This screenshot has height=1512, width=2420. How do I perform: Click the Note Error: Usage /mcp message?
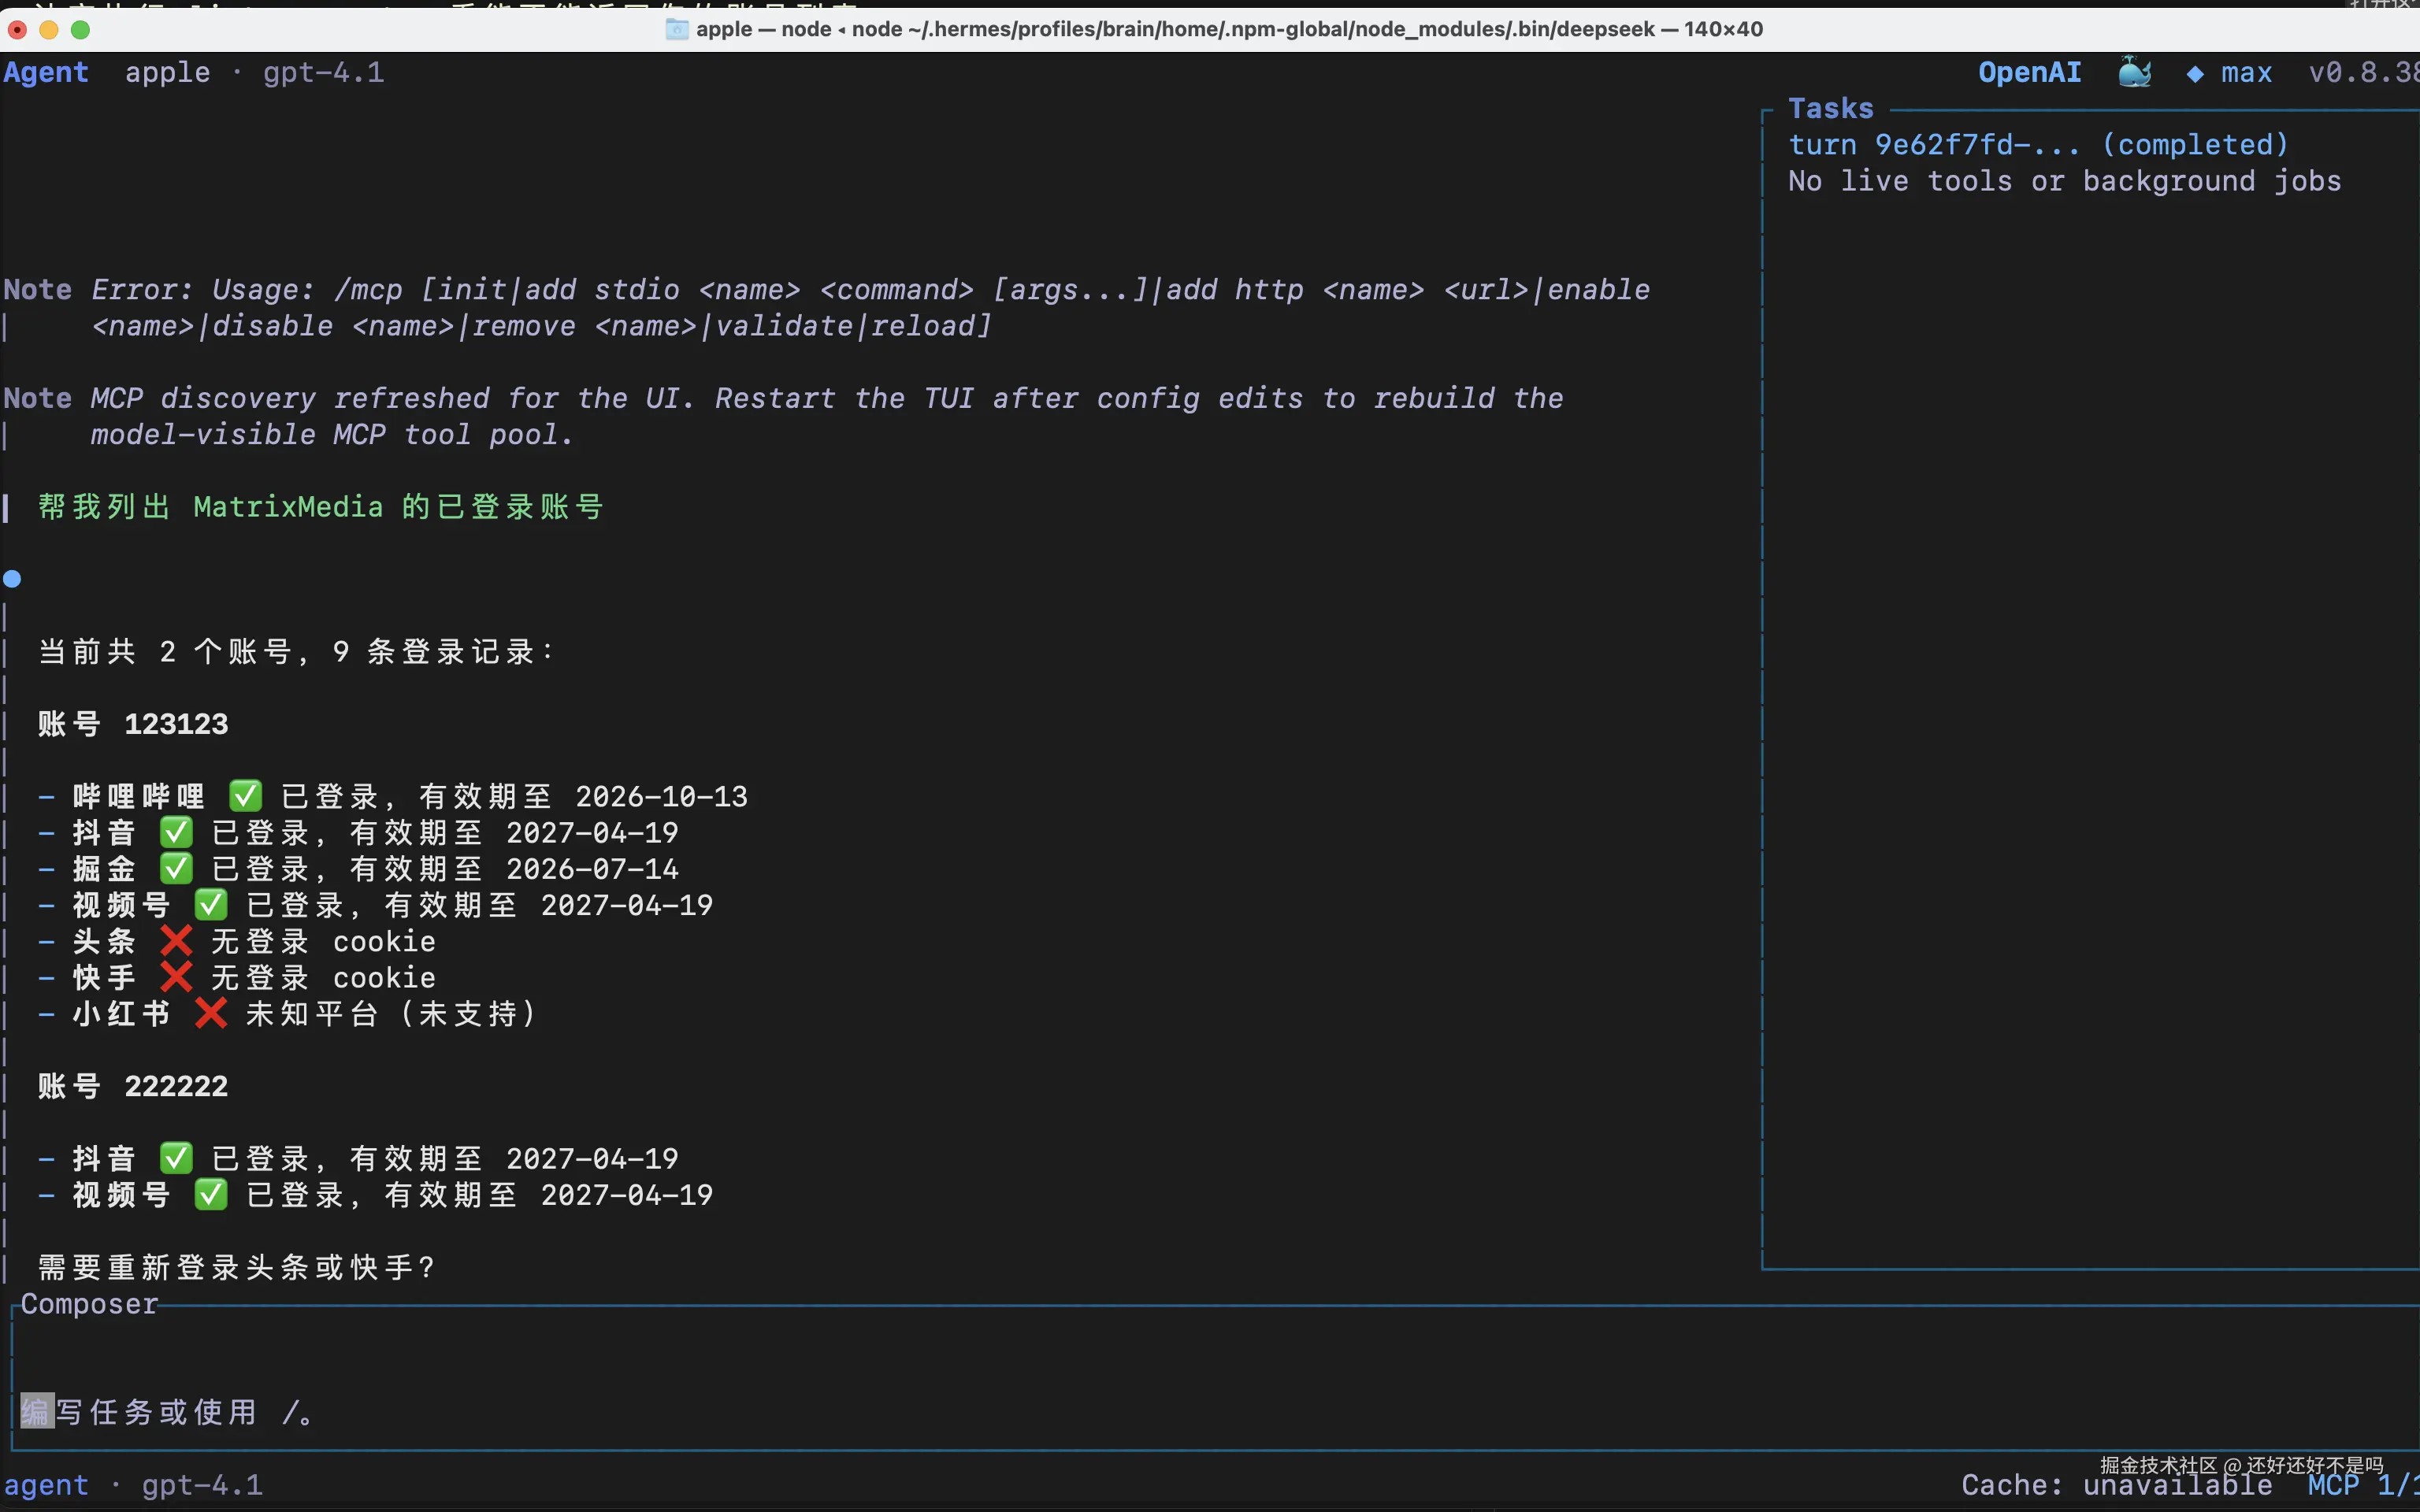(x=826, y=308)
